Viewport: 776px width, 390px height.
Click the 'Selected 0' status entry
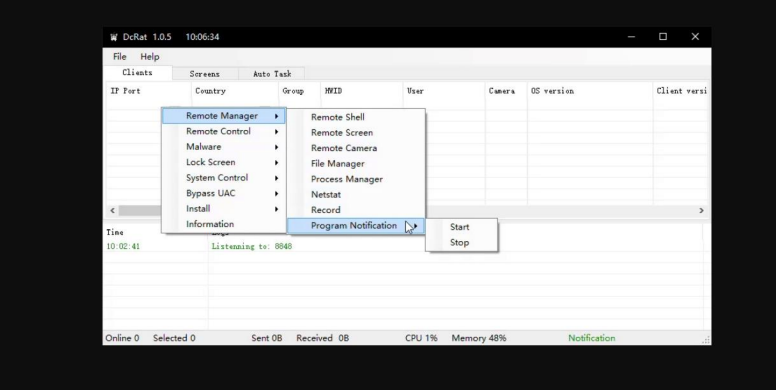[174, 338]
